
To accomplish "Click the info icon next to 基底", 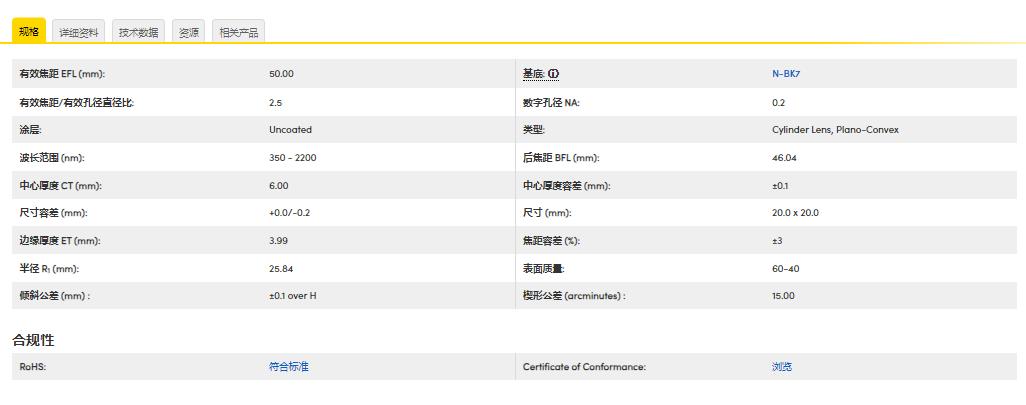I will coord(553,74).
